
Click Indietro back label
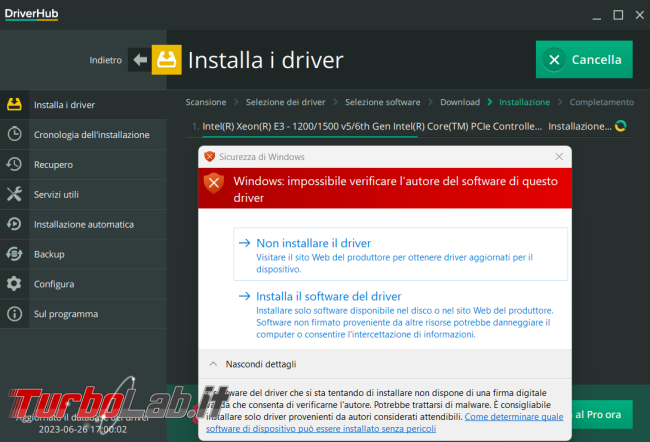106,60
